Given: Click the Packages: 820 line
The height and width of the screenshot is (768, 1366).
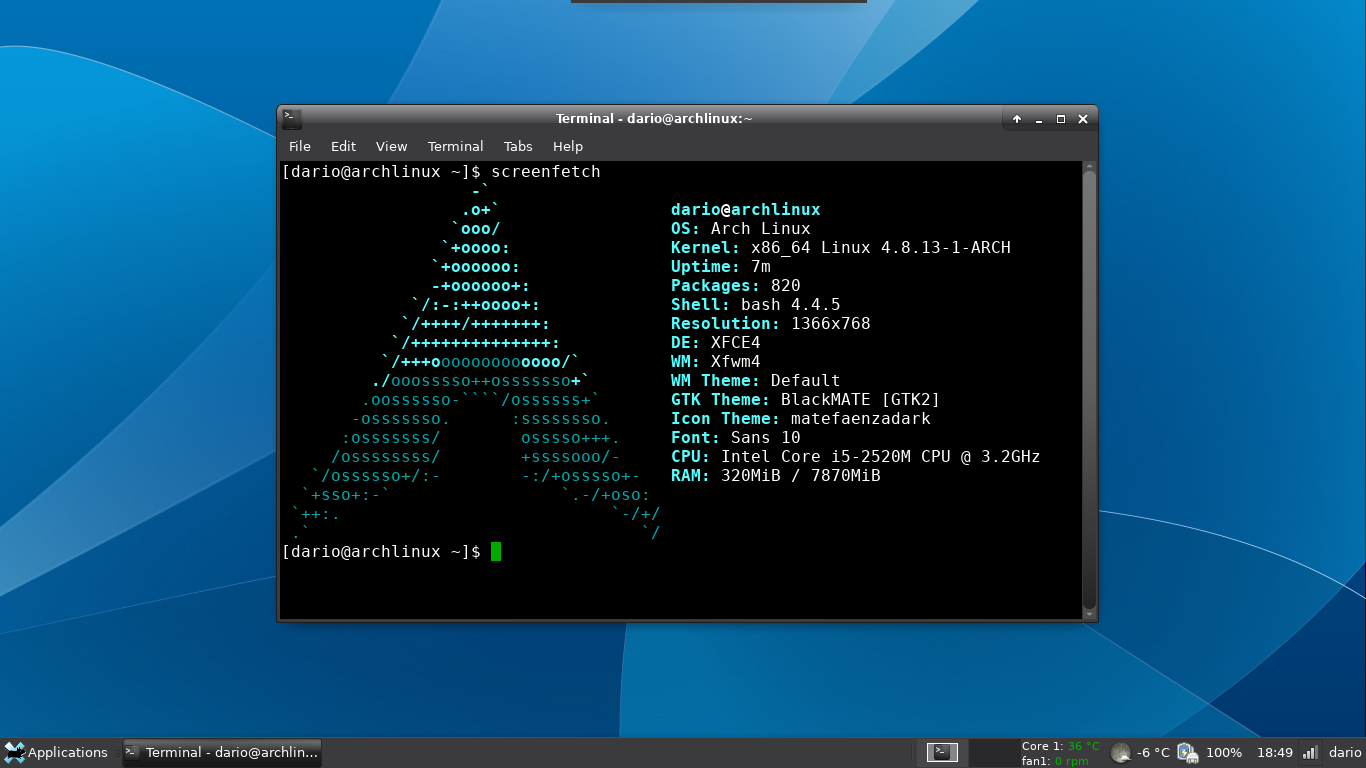Looking at the screenshot, I should point(736,286).
